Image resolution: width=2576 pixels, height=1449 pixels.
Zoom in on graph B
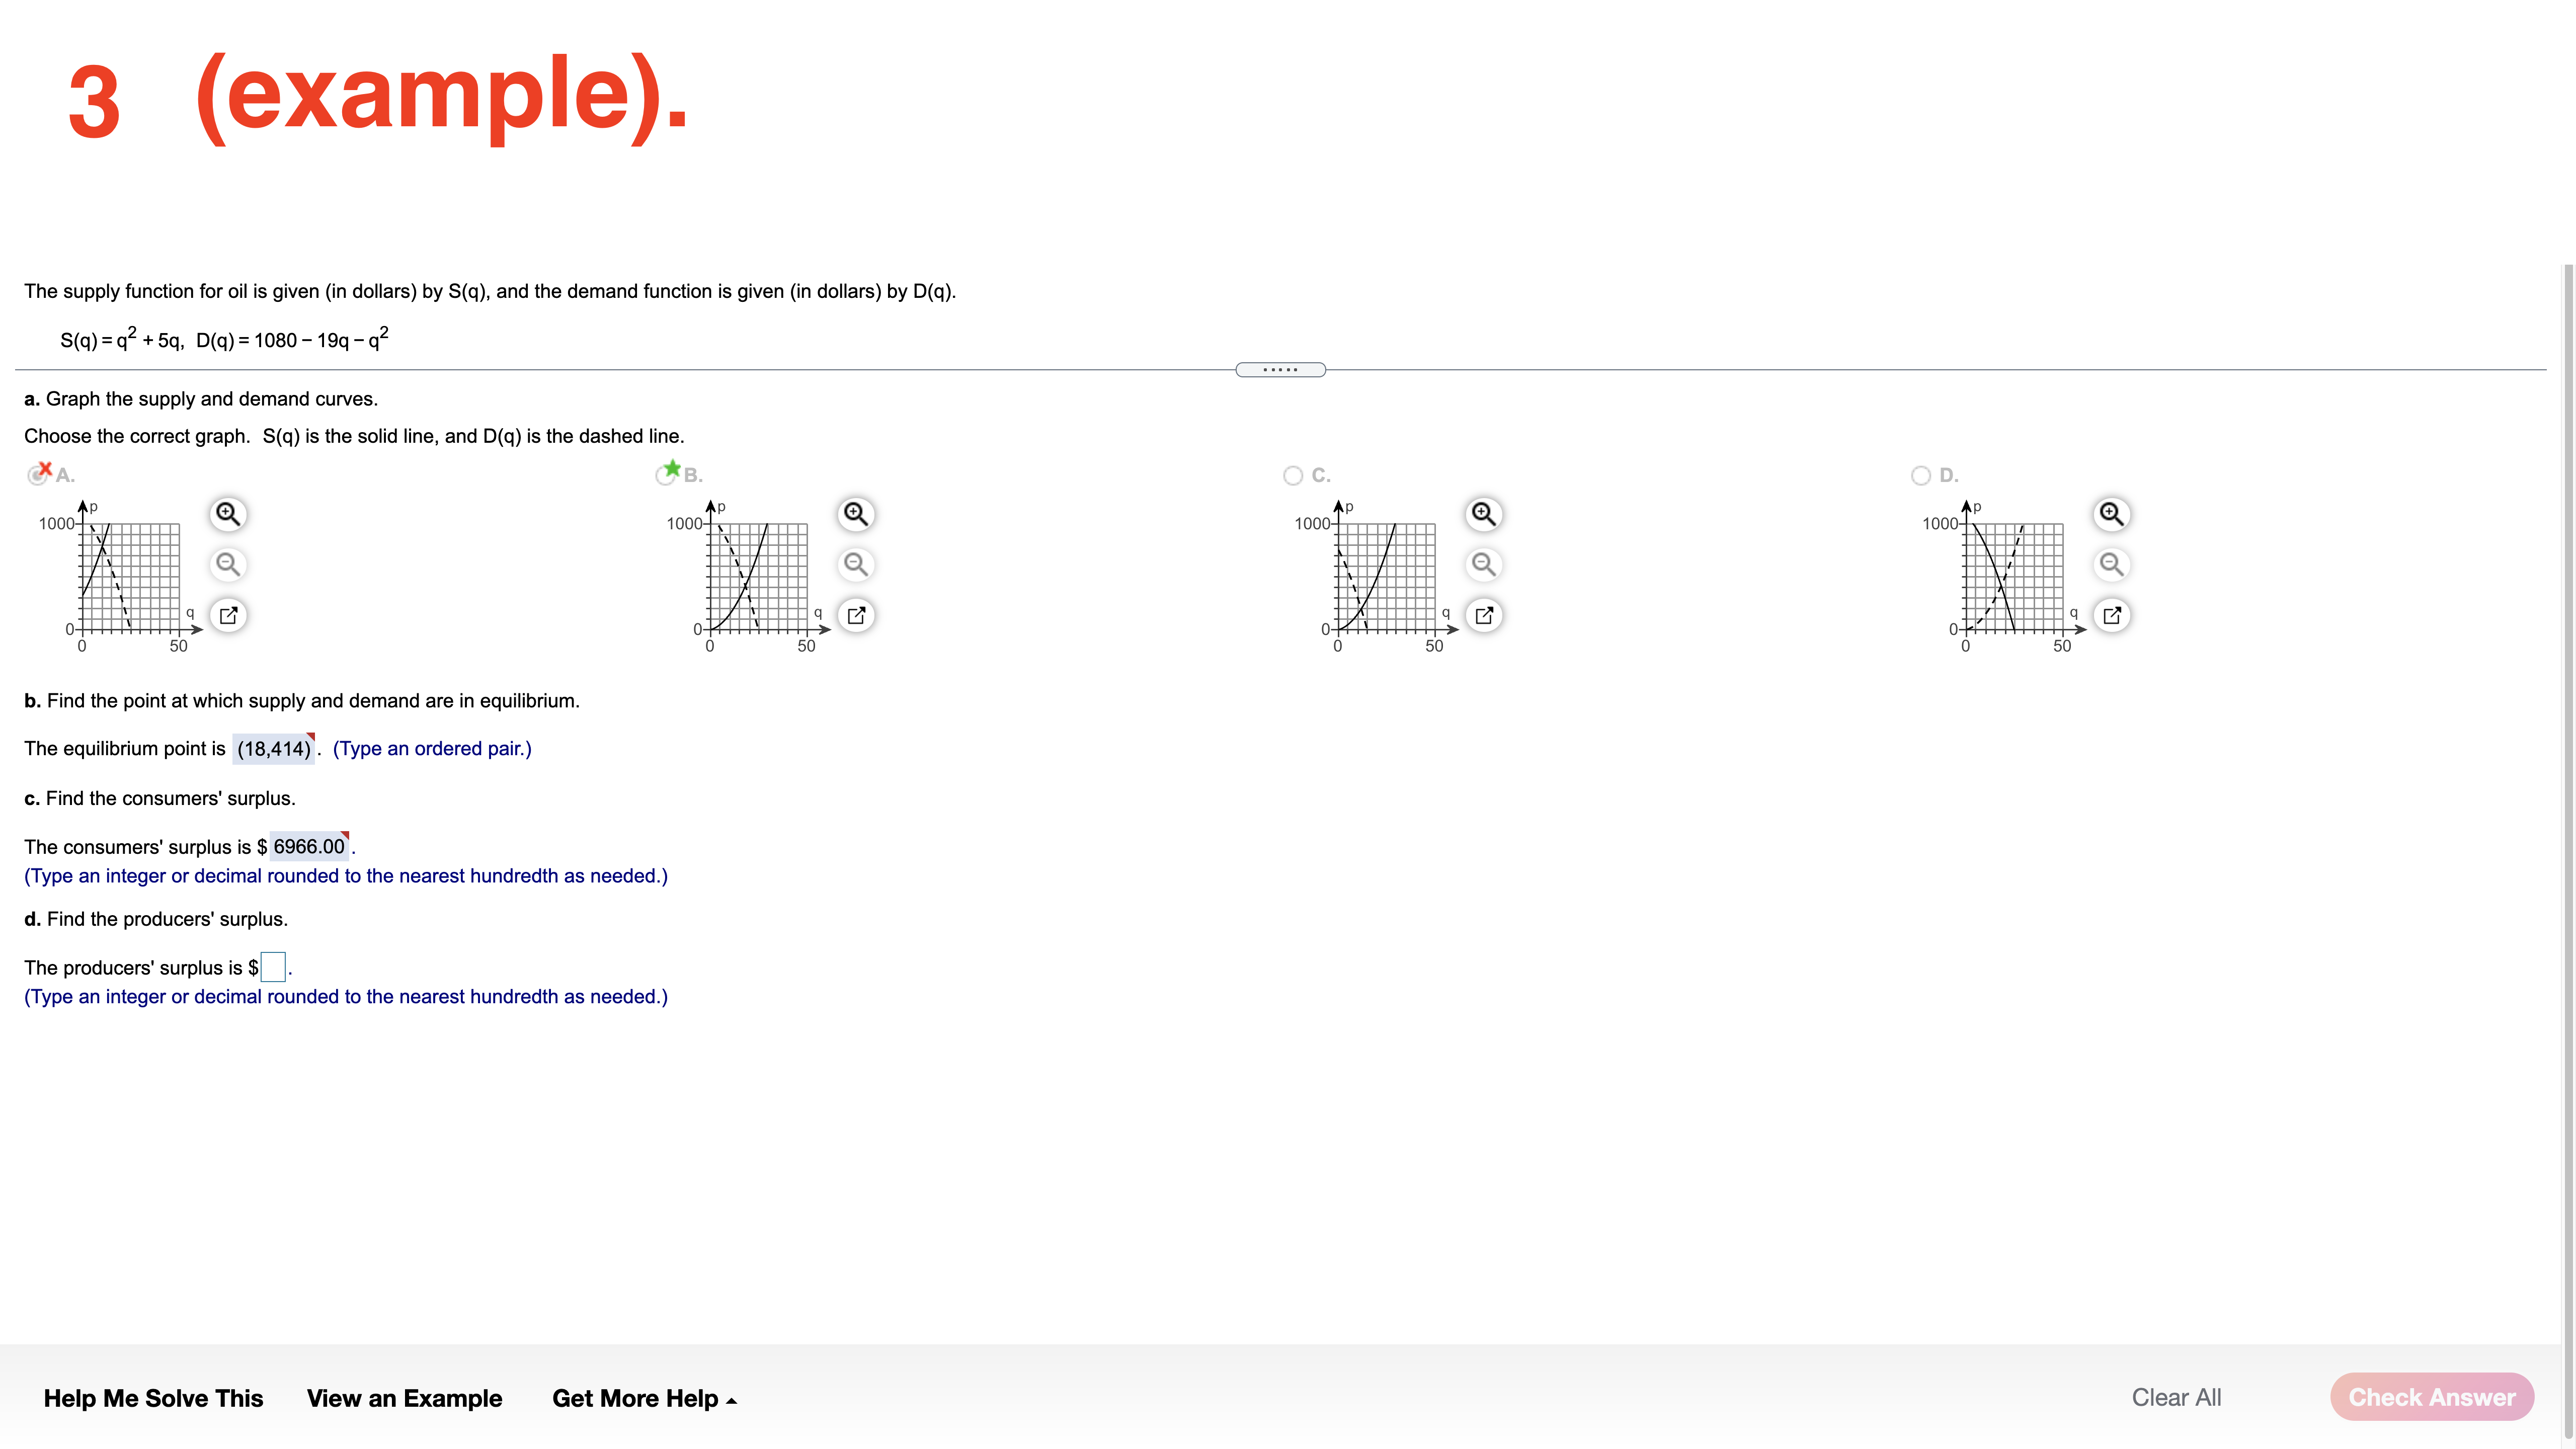[x=855, y=513]
